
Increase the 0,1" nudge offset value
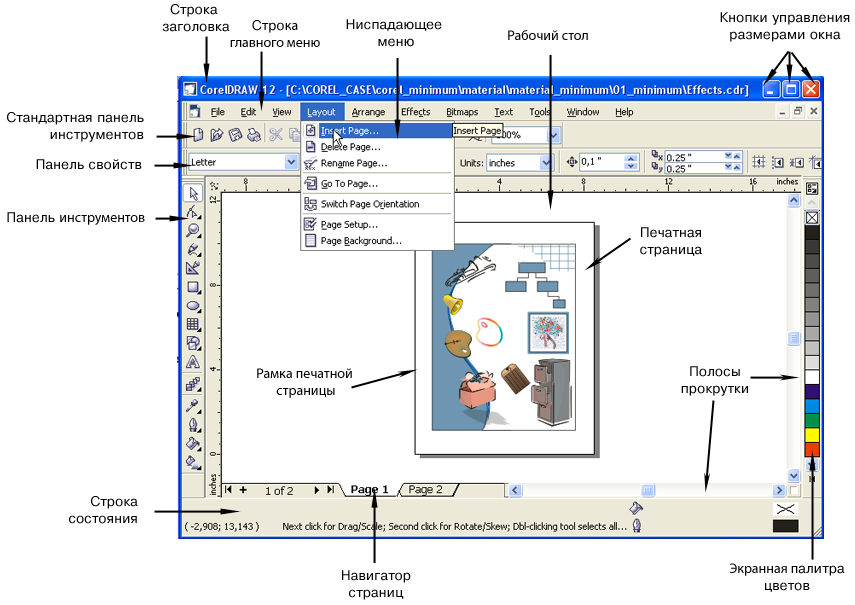click(631, 158)
